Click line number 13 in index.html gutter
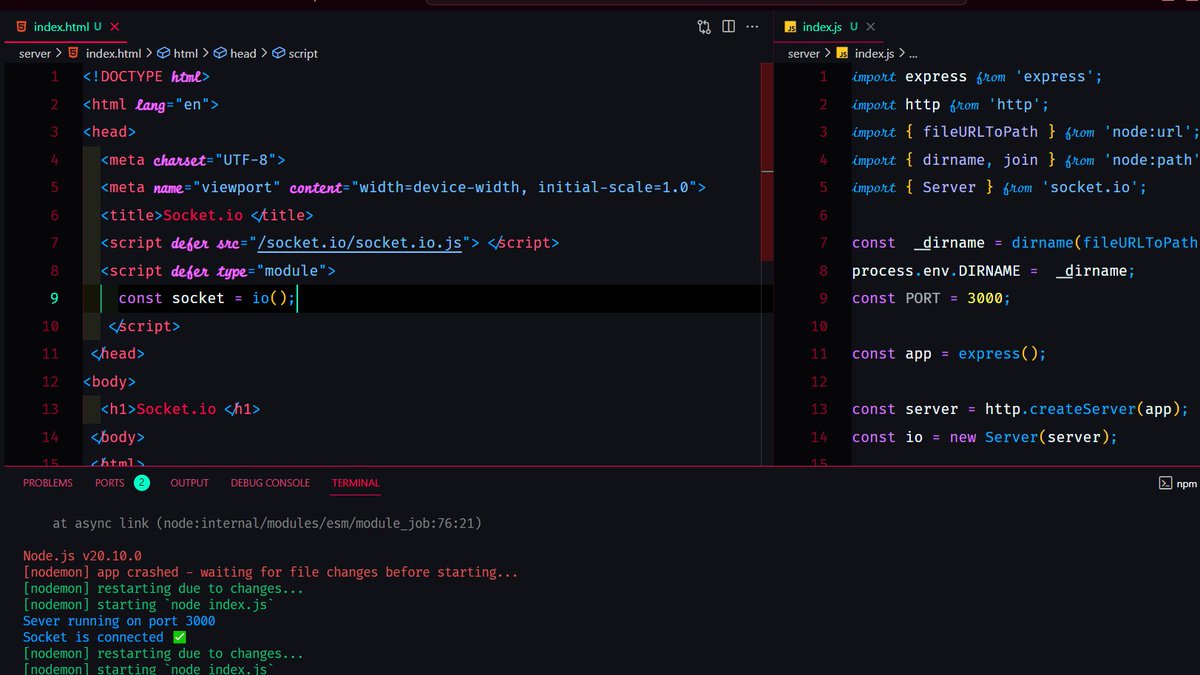The image size is (1200, 675). point(50,409)
